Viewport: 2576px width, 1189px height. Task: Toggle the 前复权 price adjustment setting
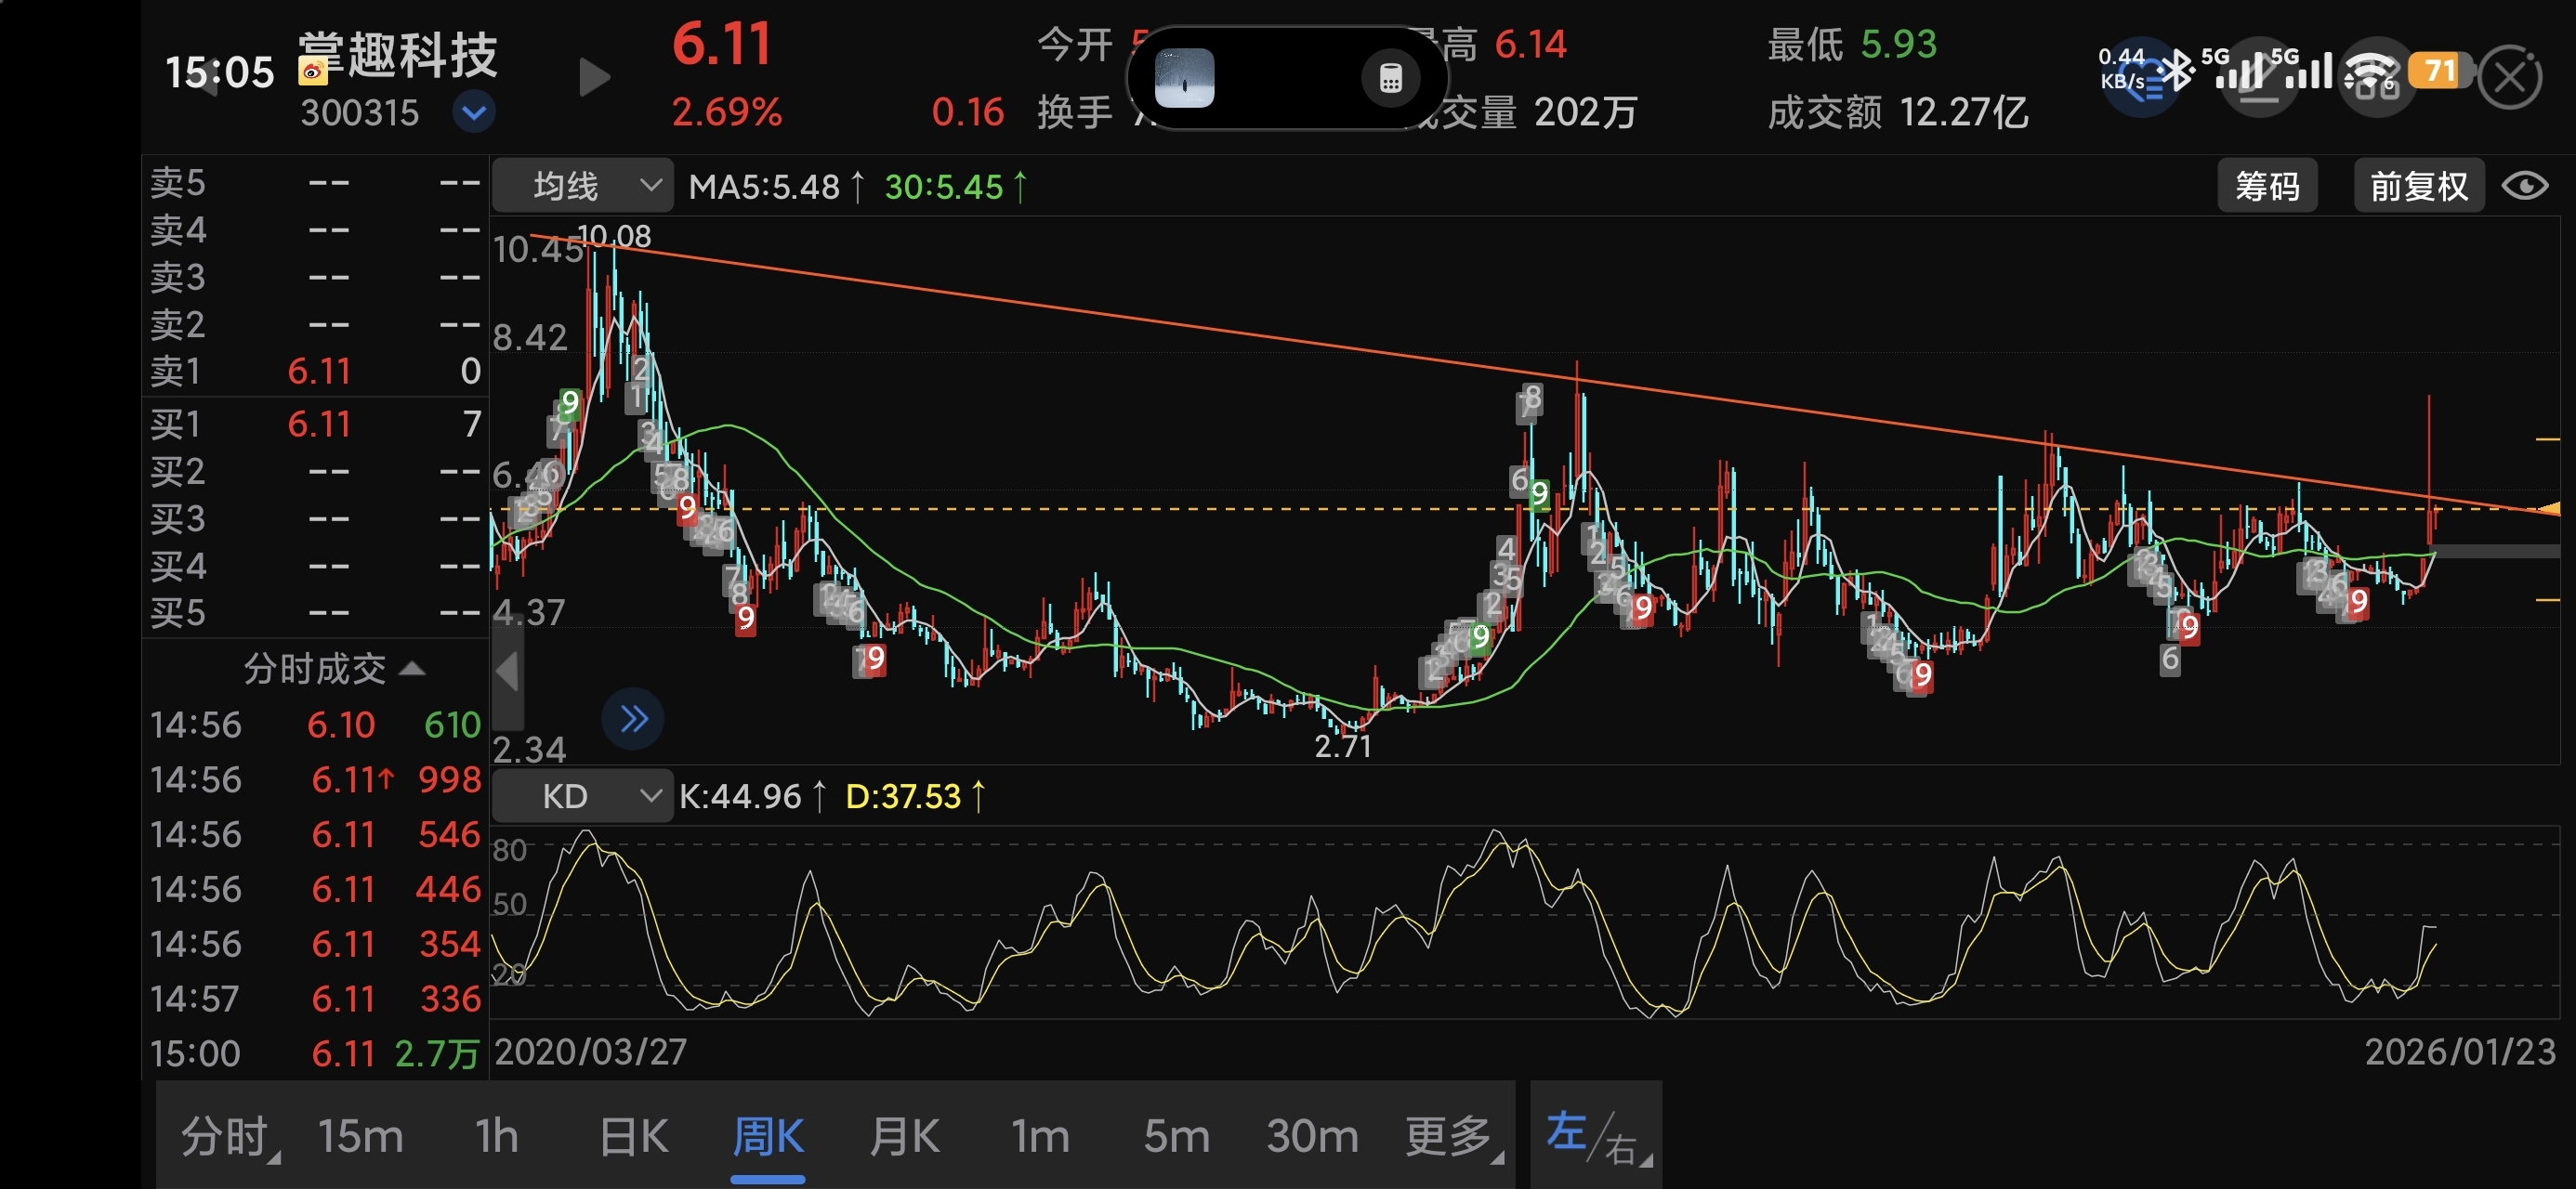pyautogui.click(x=2418, y=186)
